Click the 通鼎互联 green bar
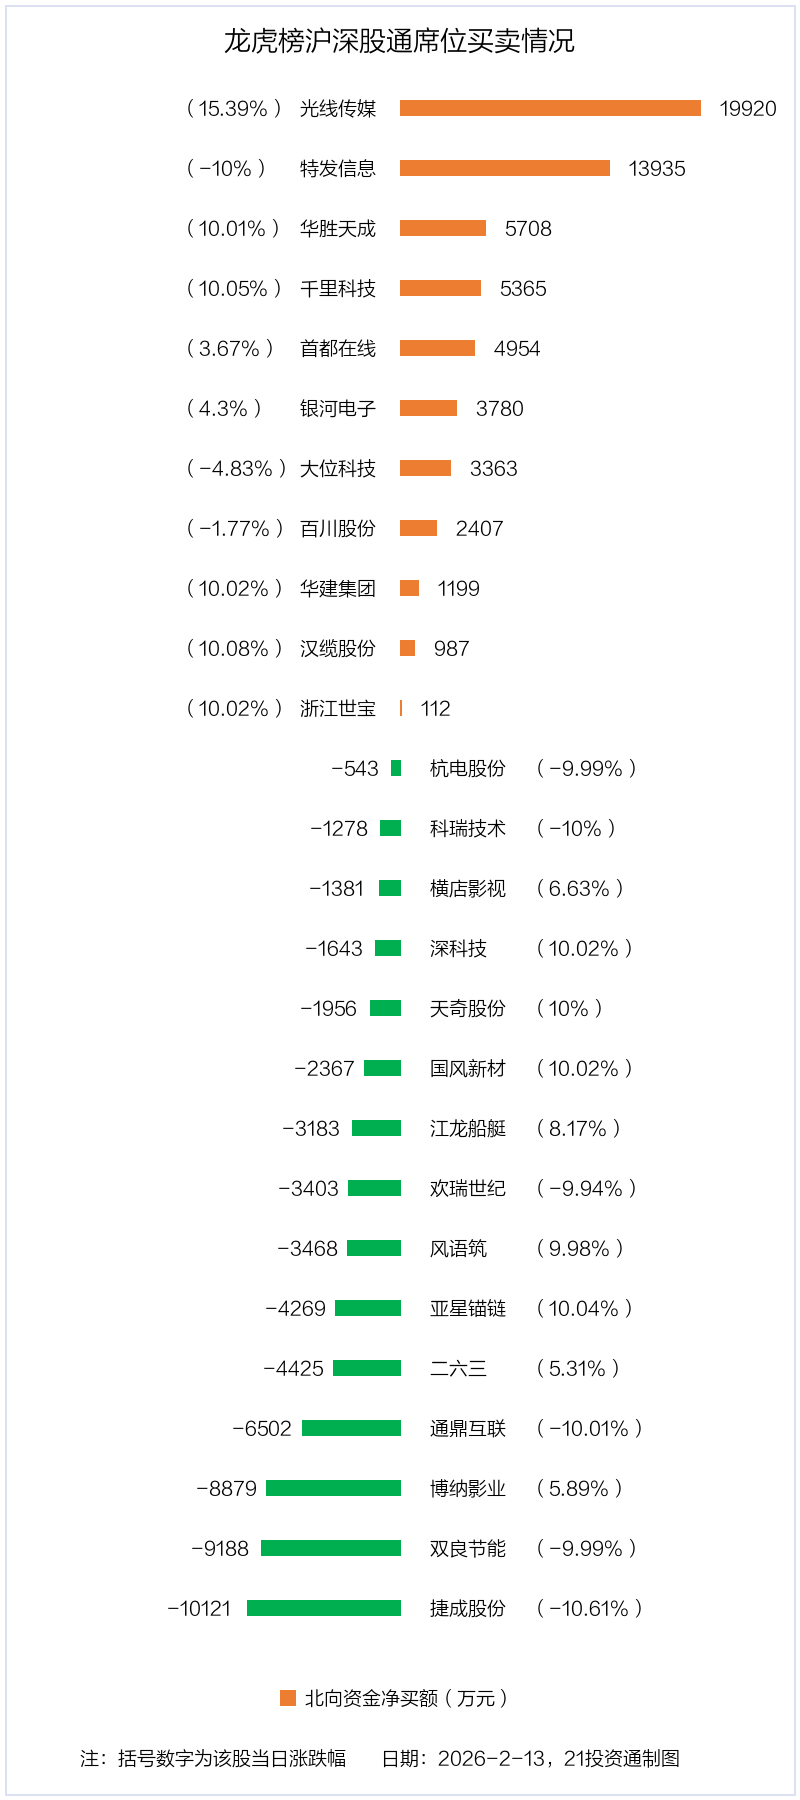The image size is (800, 1800). pyautogui.click(x=351, y=1428)
